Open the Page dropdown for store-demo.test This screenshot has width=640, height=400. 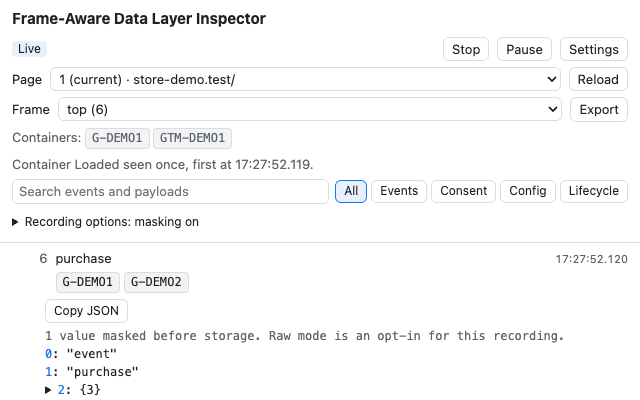coord(305,79)
